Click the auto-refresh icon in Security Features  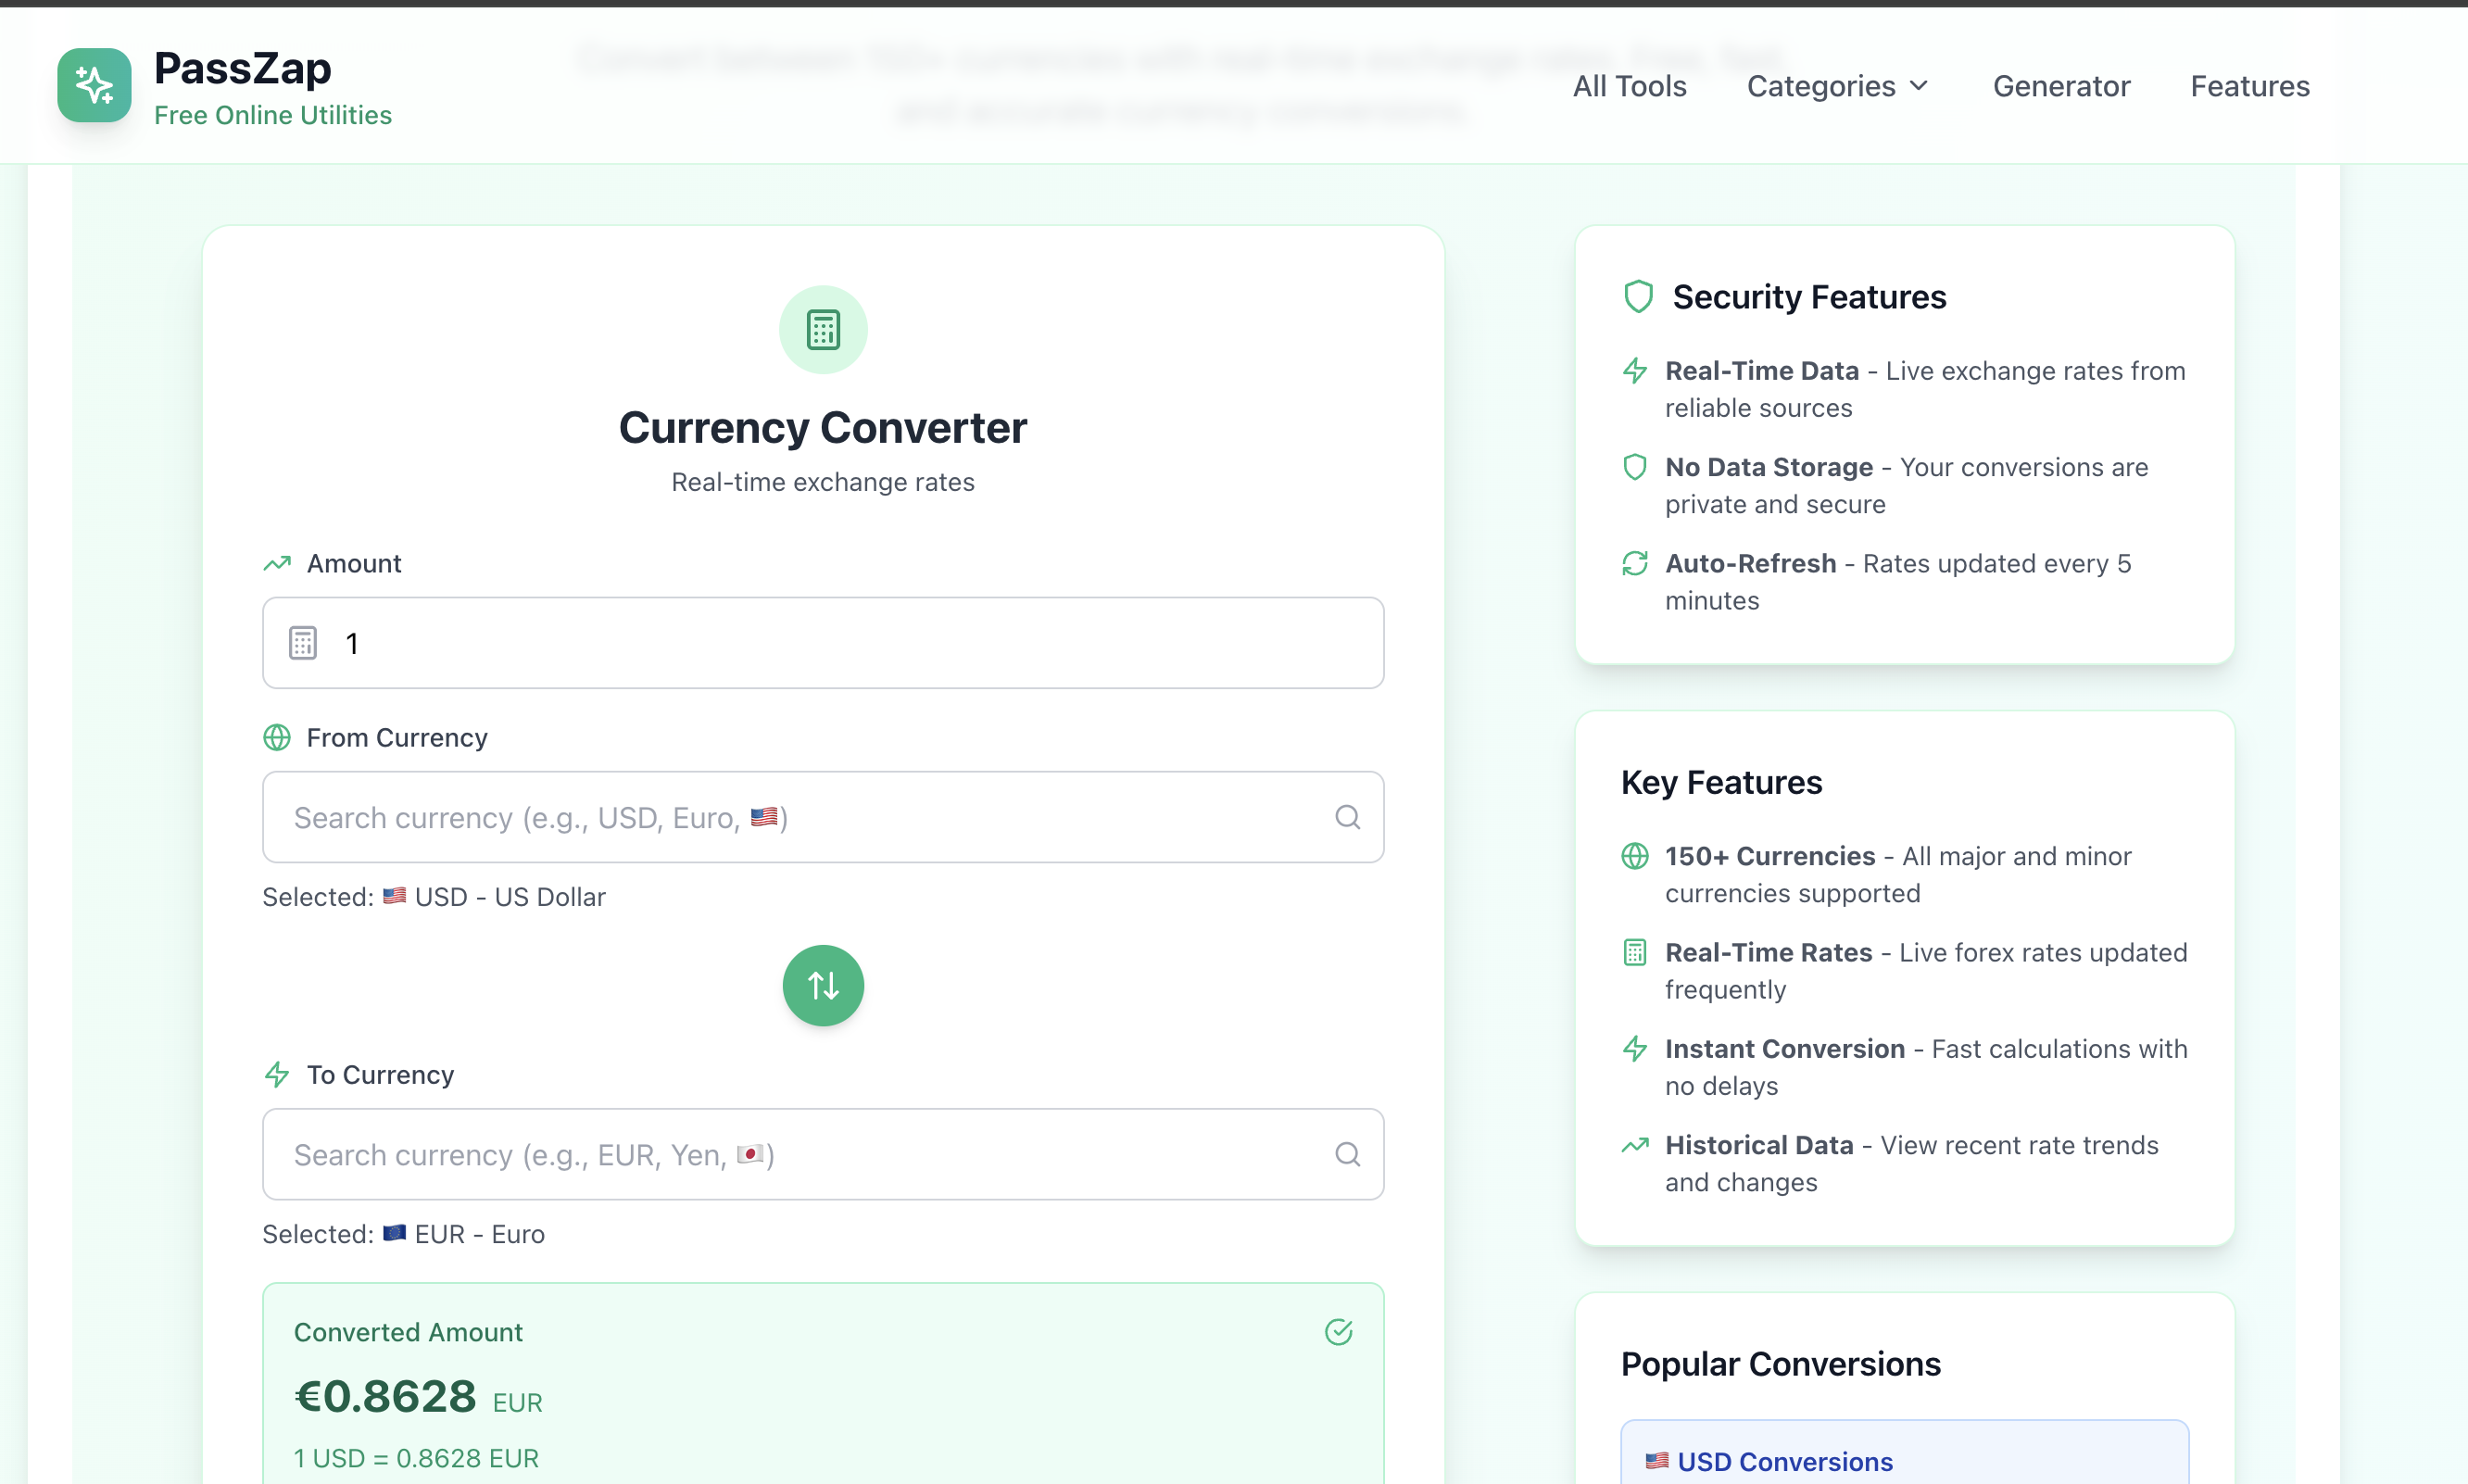1636,563
